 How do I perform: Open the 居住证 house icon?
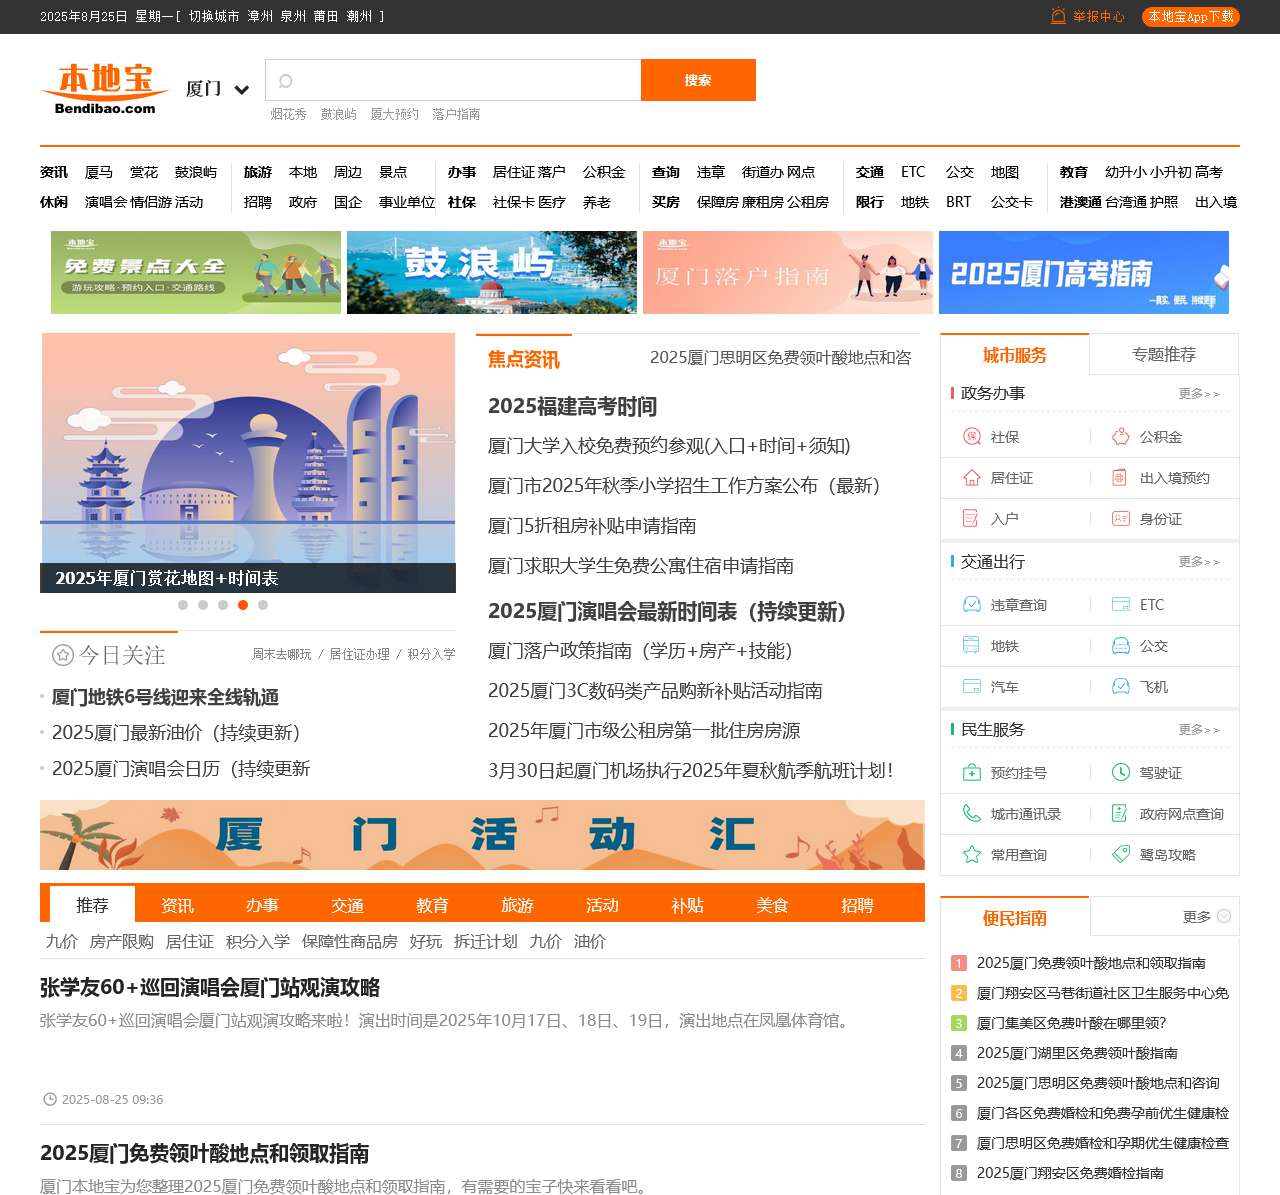971,478
